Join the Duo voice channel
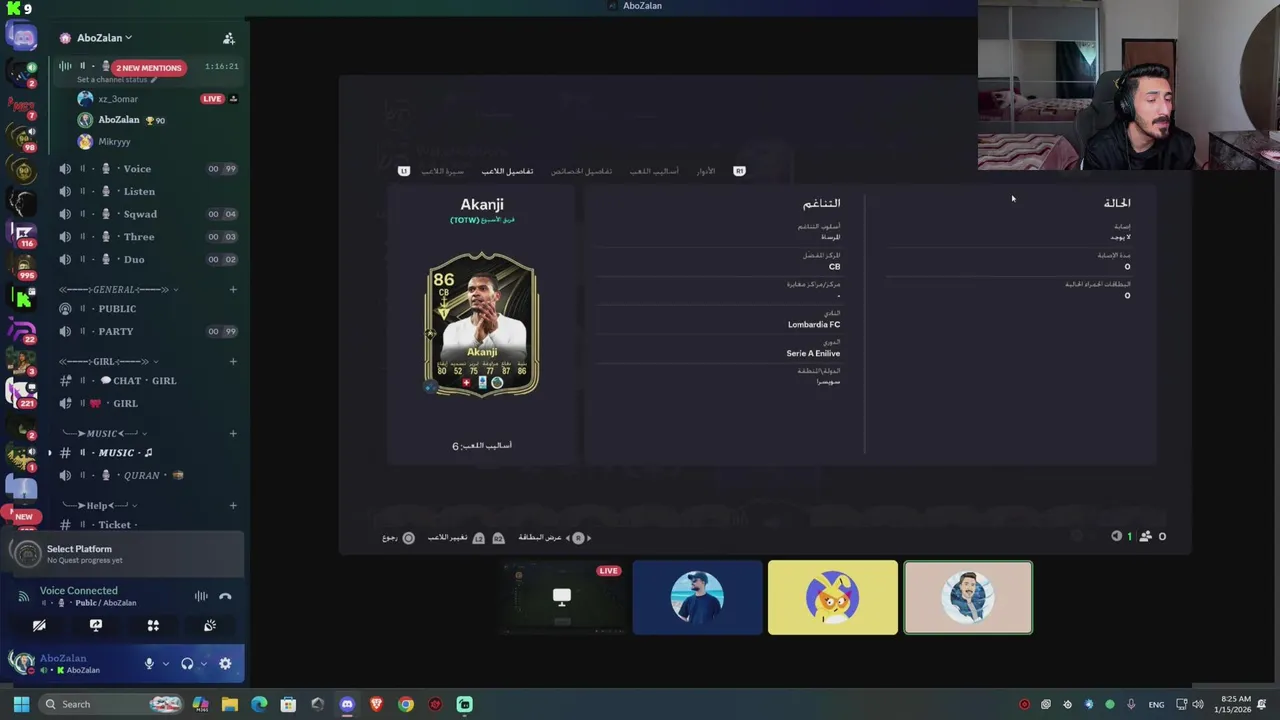The width and height of the screenshot is (1280, 720). pos(147,259)
